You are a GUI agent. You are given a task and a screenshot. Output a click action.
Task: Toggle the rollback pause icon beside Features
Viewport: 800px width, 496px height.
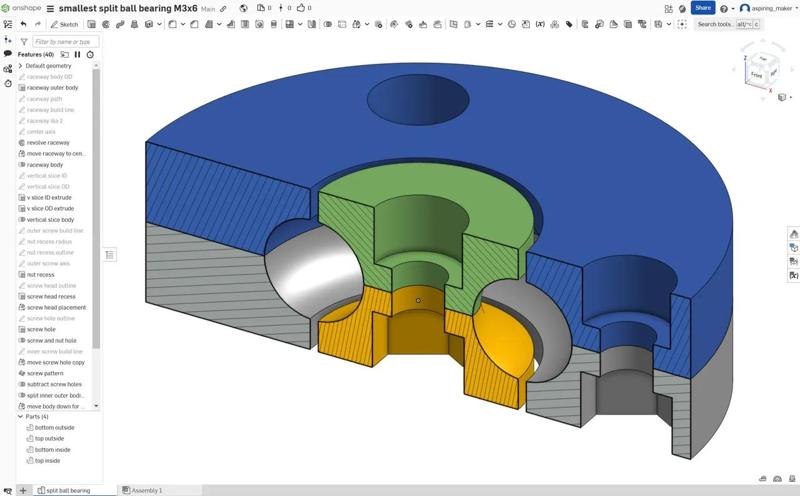[78, 54]
